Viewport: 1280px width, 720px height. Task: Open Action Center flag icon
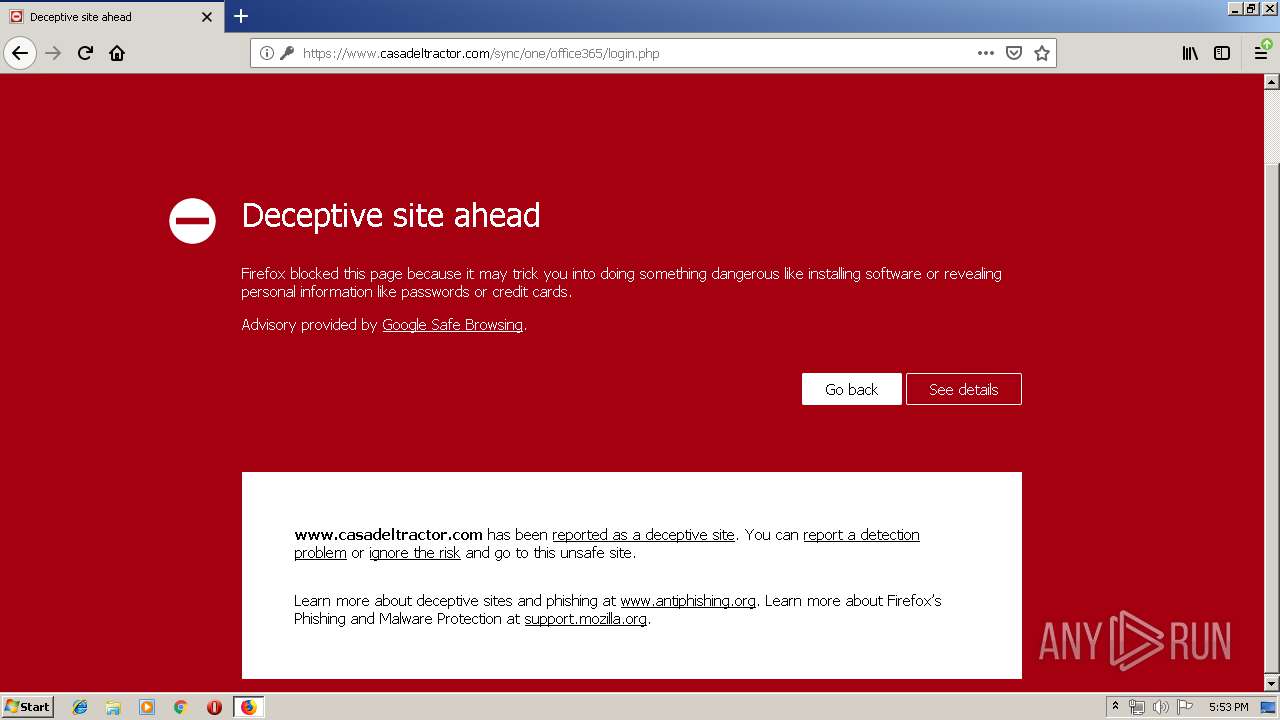click(x=1185, y=707)
